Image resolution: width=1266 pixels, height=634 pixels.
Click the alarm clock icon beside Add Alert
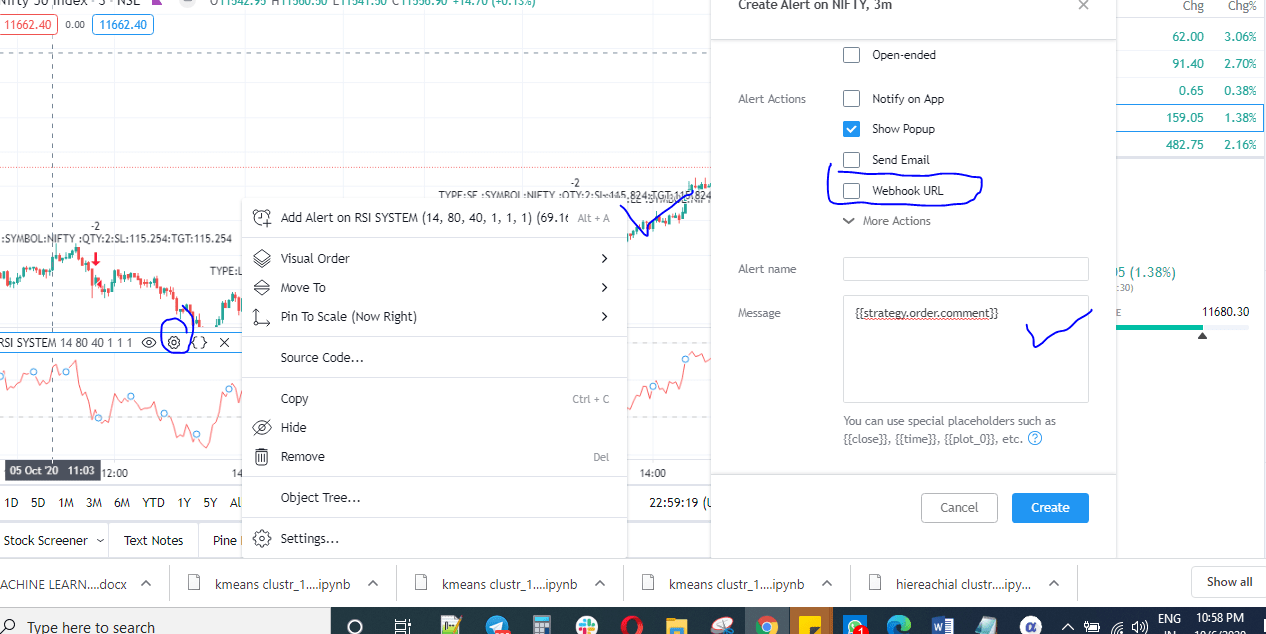tap(261, 217)
